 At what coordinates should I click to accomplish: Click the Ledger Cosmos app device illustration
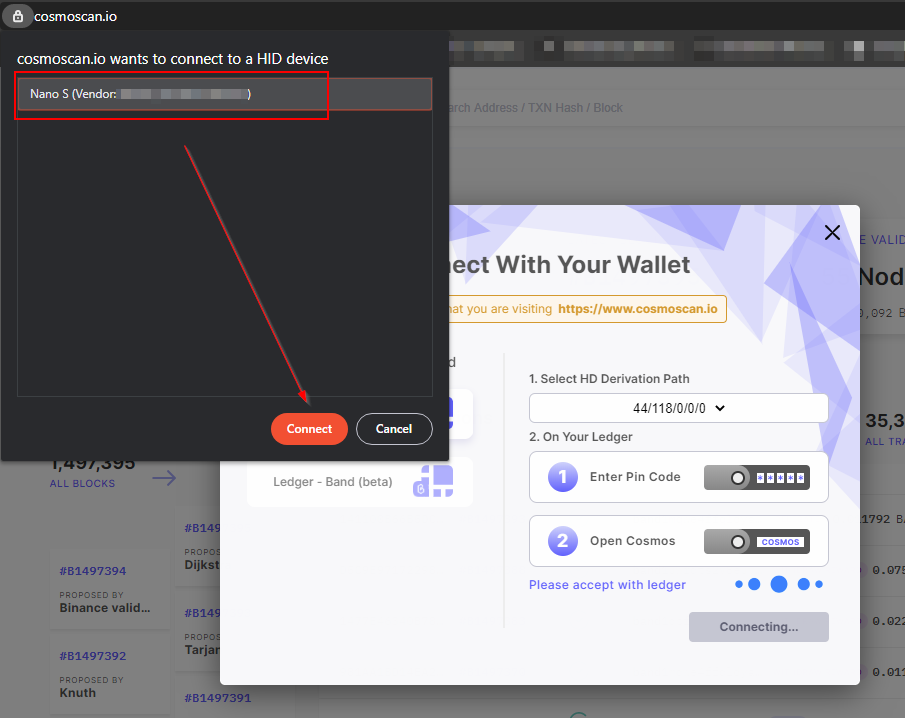click(757, 542)
